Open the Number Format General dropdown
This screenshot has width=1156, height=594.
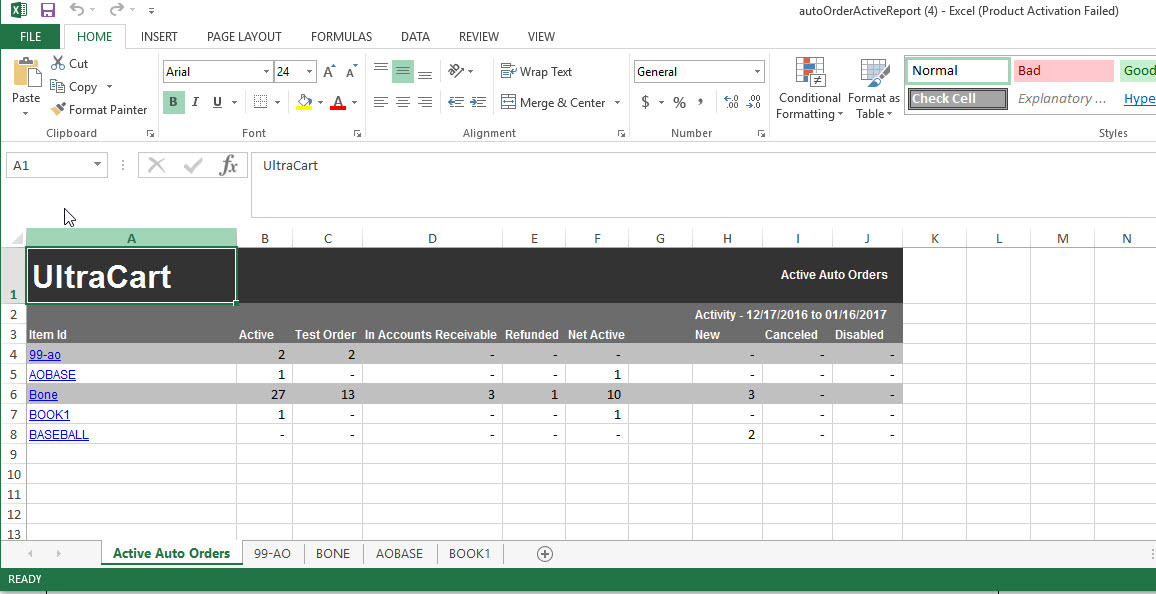[757, 71]
